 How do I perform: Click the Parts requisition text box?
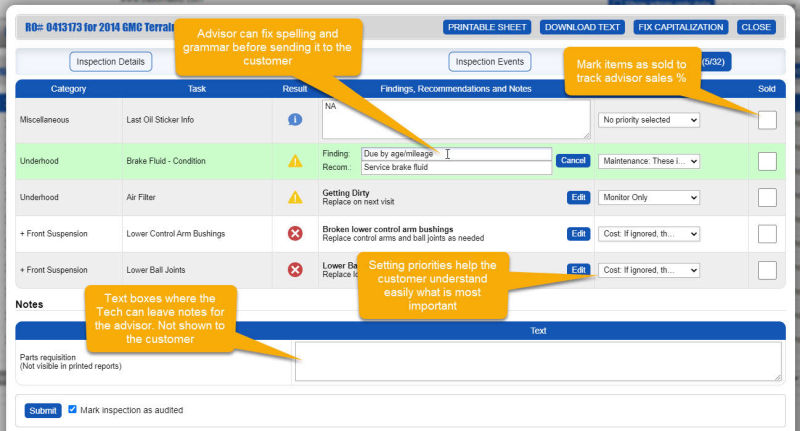[x=538, y=361]
